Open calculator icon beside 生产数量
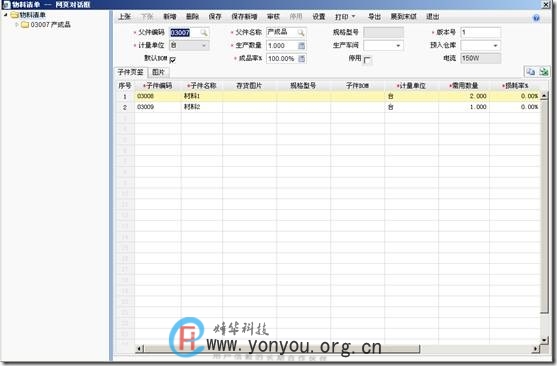This screenshot has height=366, width=557. pyautogui.click(x=301, y=45)
